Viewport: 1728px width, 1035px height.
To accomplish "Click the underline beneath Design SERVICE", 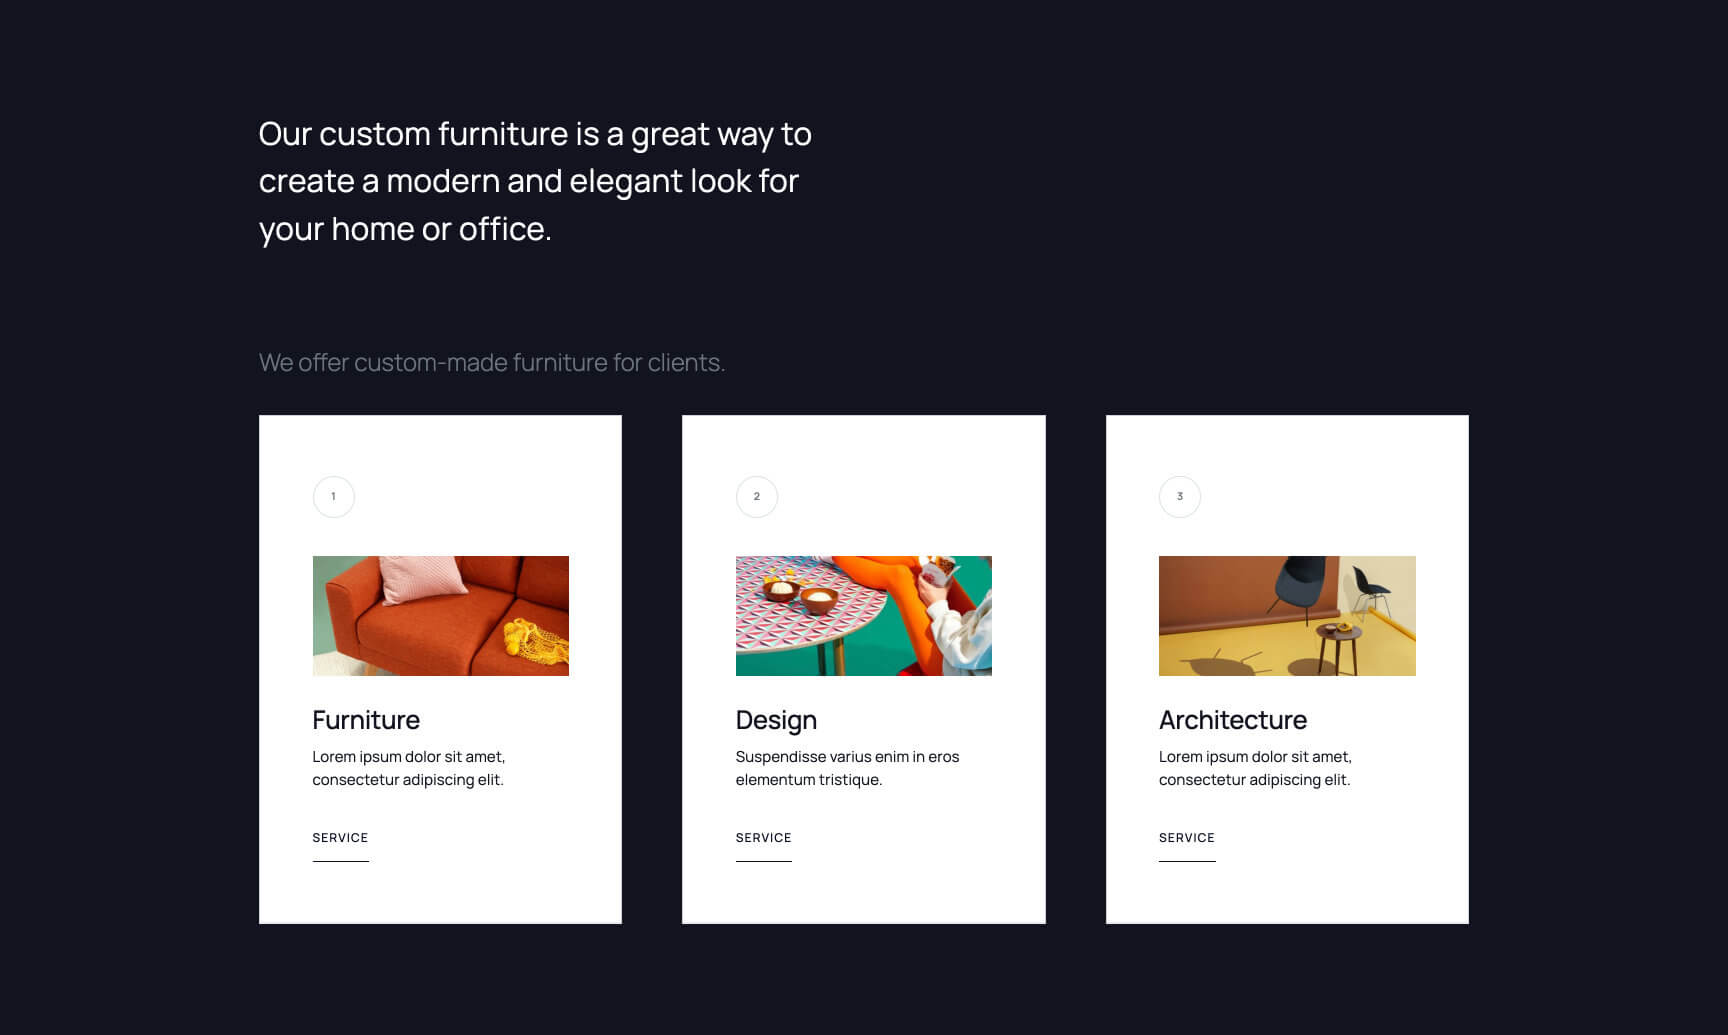I will tap(764, 861).
